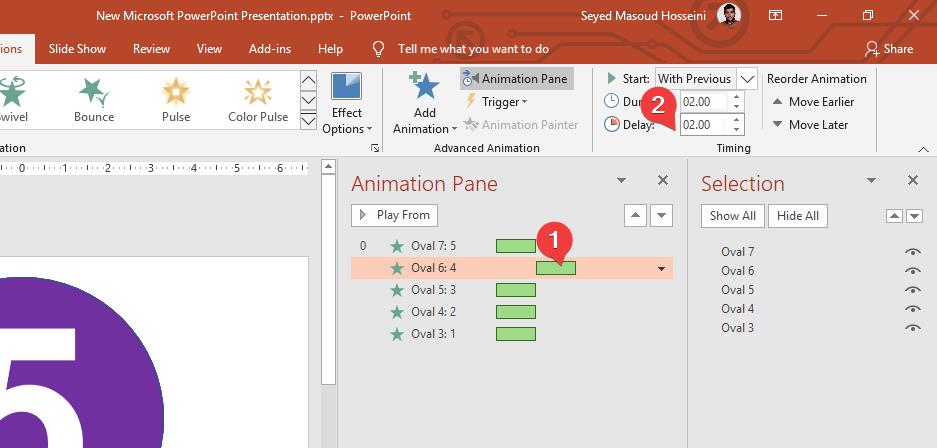Open the Help tab
937x448 pixels.
pyautogui.click(x=330, y=49)
